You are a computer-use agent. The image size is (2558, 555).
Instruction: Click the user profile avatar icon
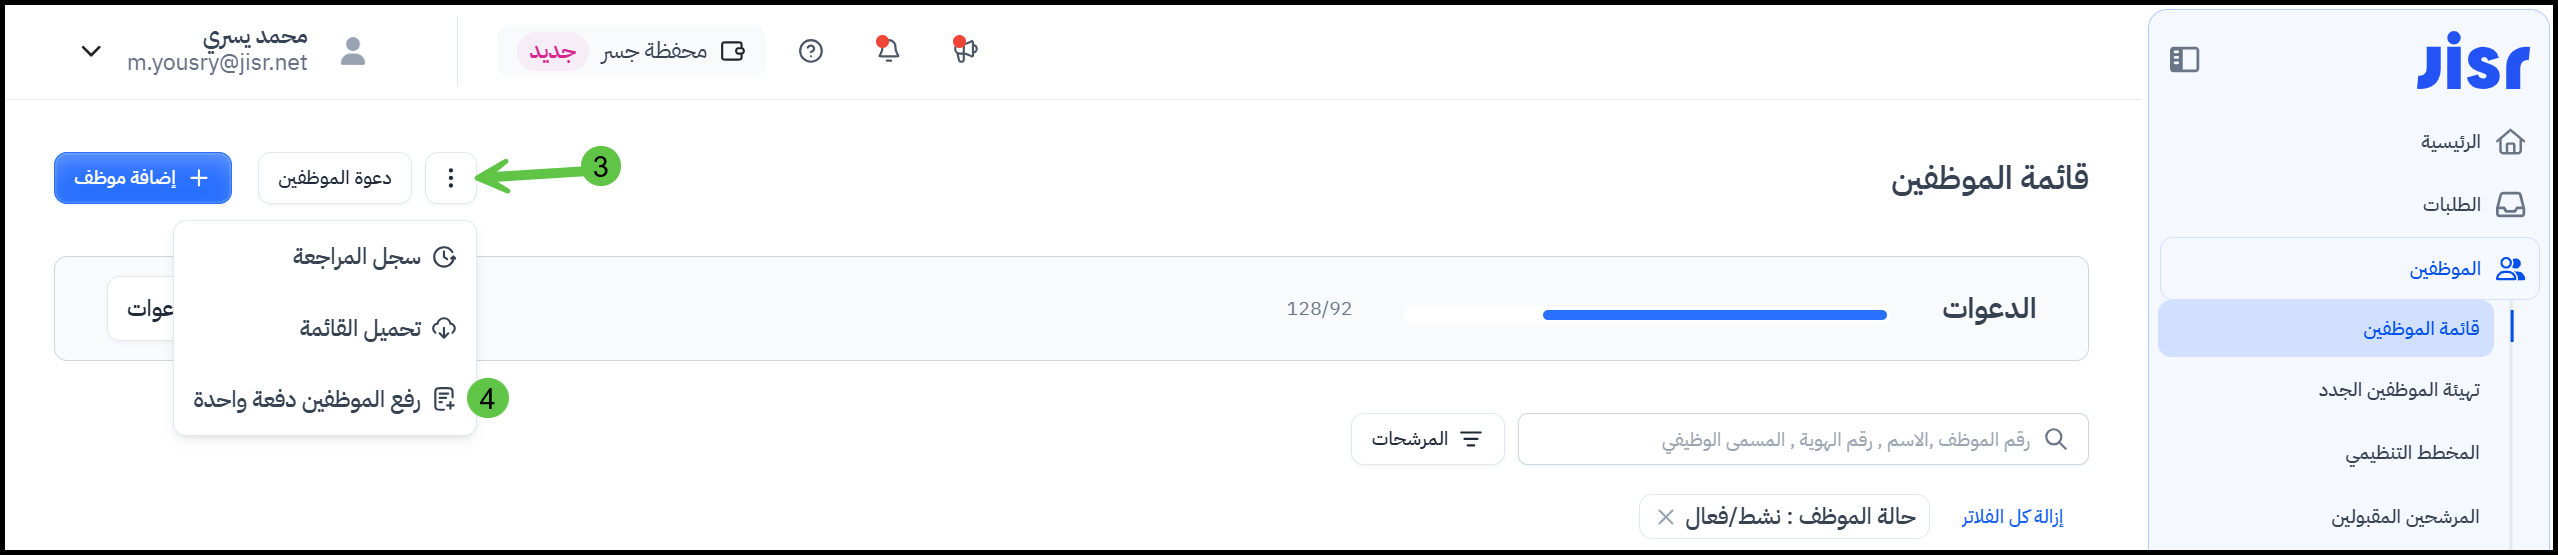coord(353,51)
